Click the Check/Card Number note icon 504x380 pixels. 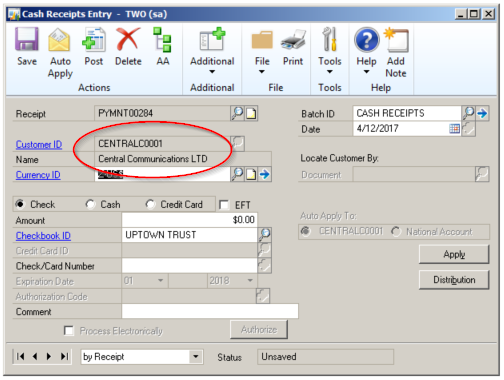(265, 266)
